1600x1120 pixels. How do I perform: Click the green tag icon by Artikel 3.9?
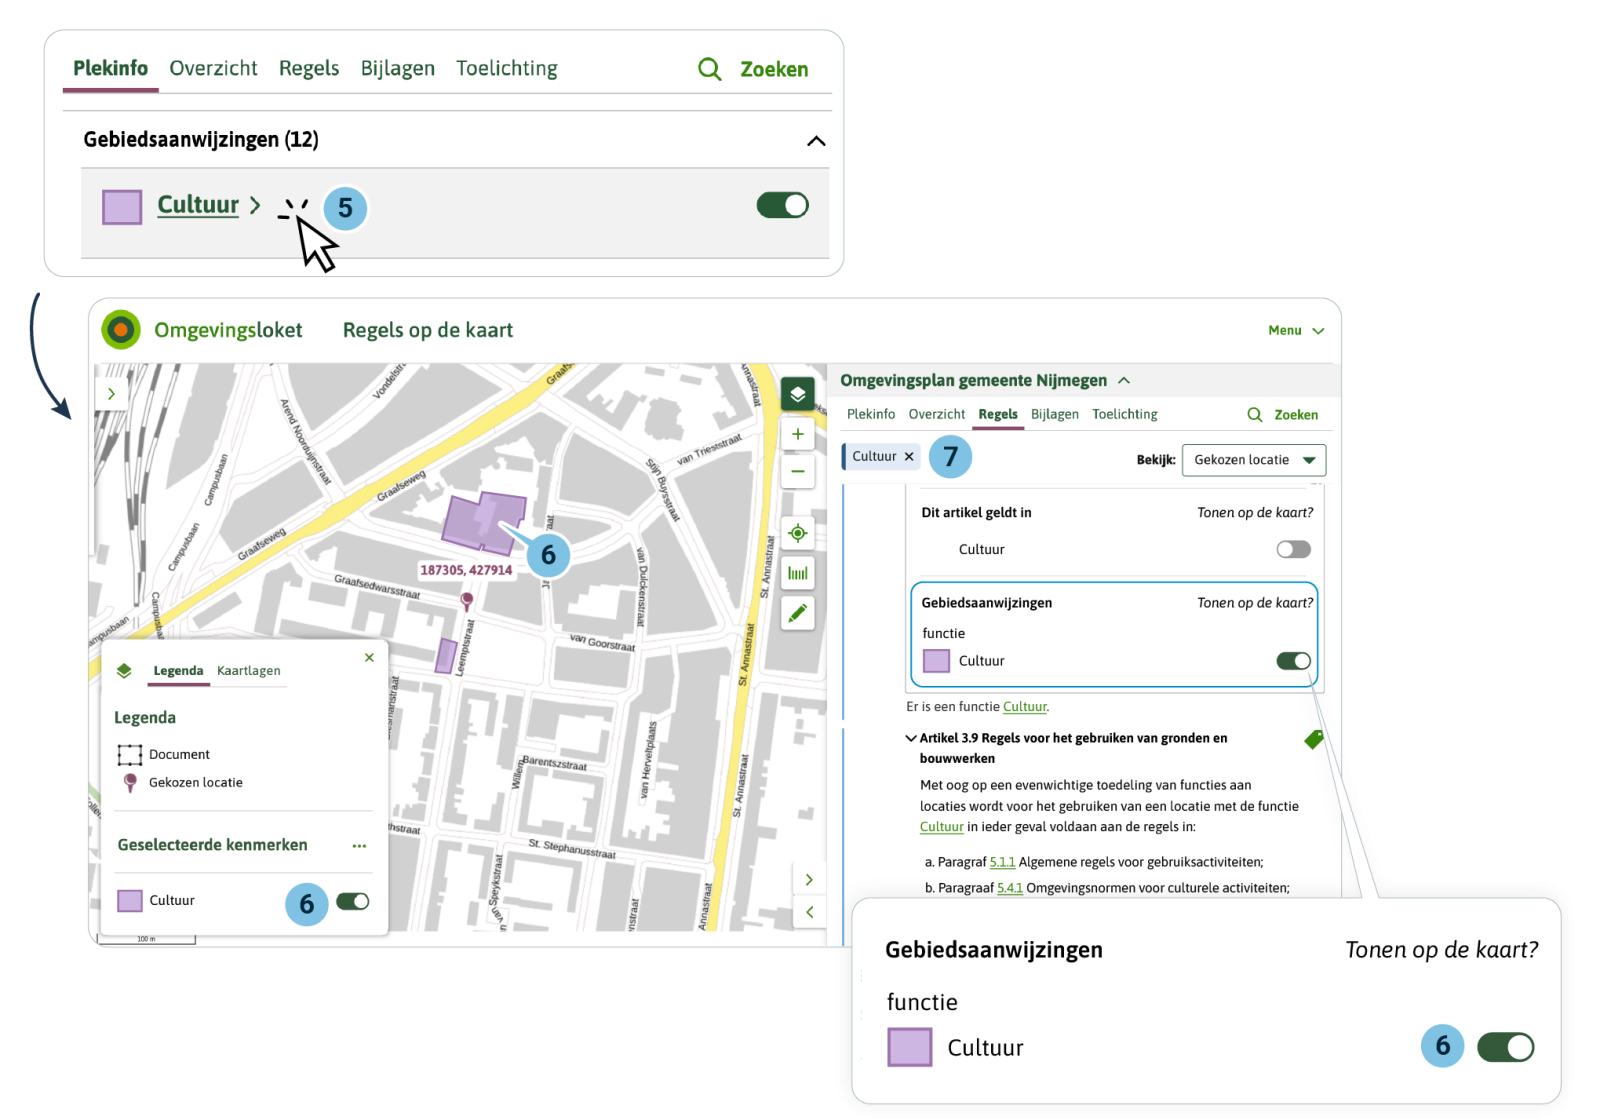pos(1314,739)
